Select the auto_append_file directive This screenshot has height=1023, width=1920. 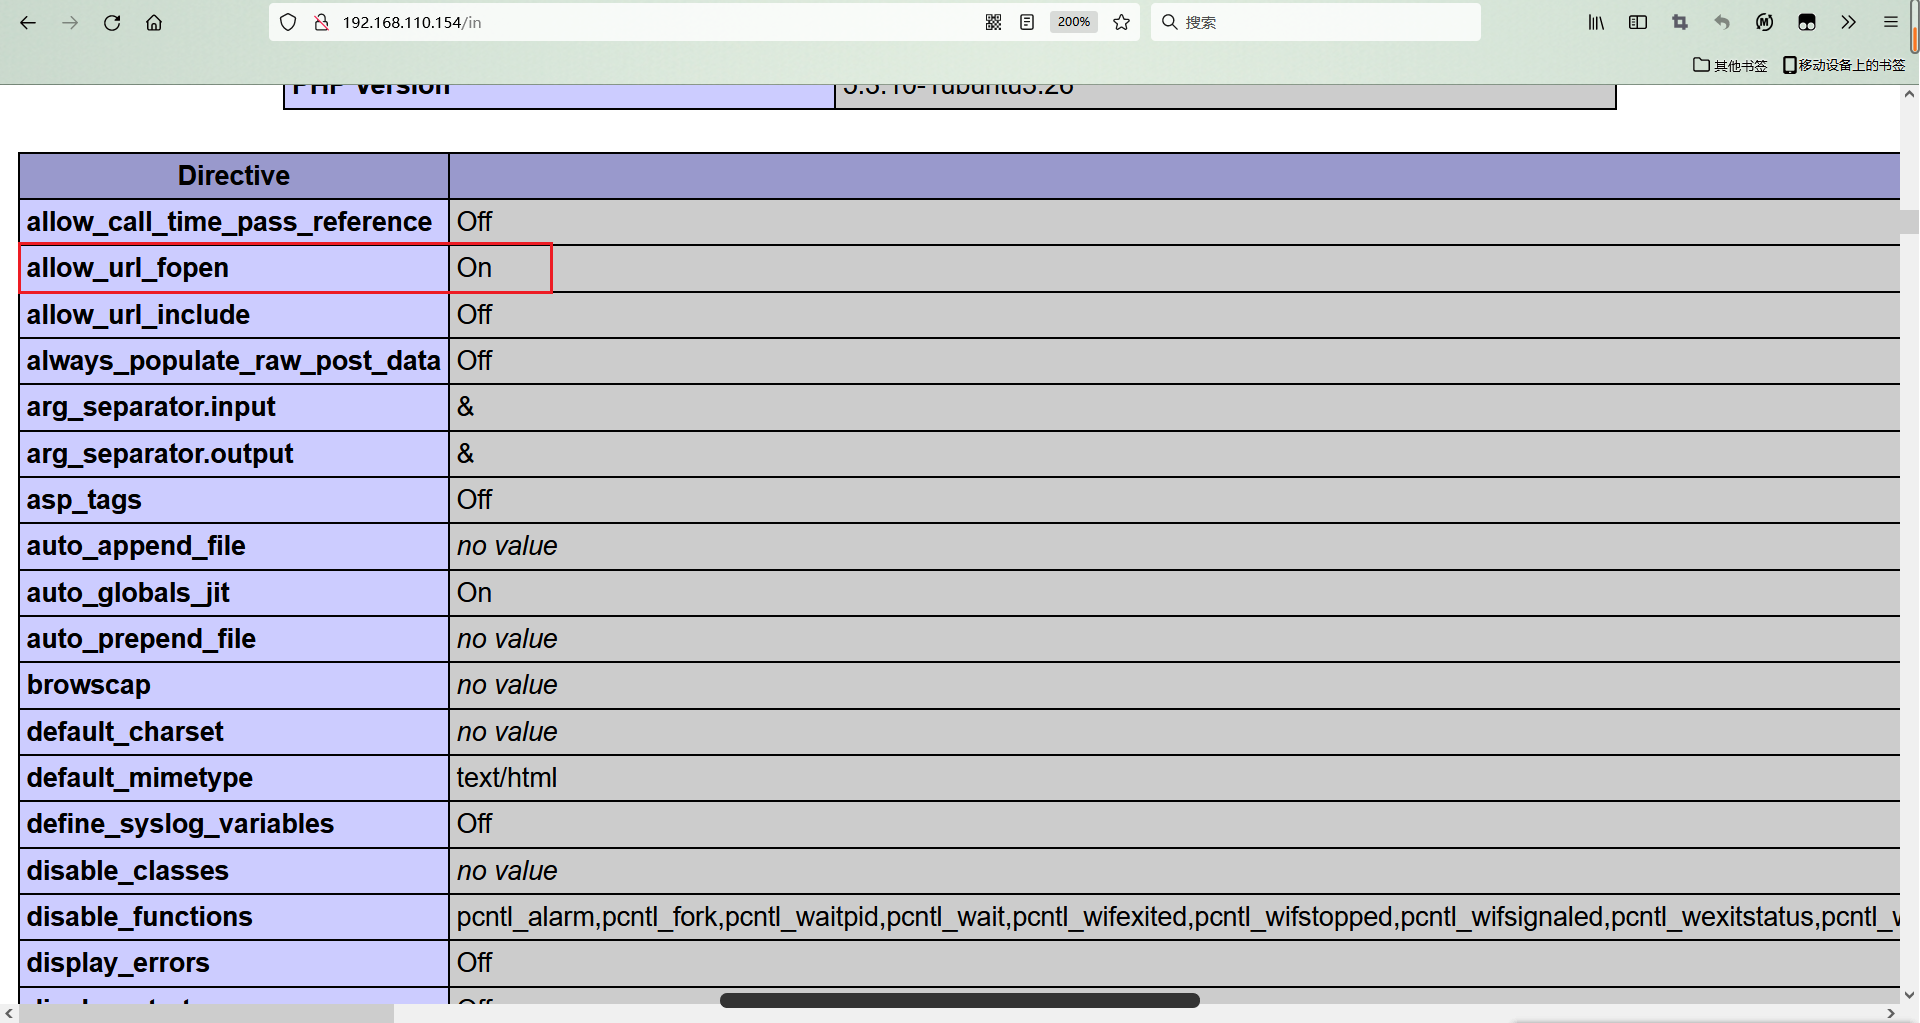pyautogui.click(x=136, y=546)
